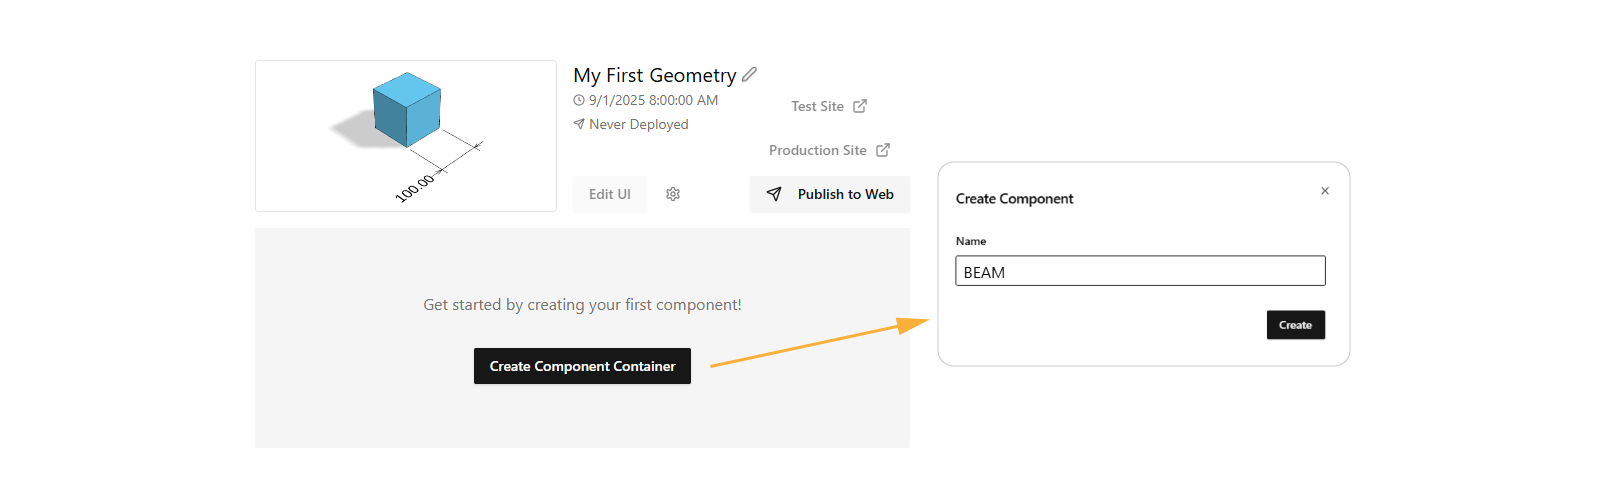The height and width of the screenshot is (500, 1600).
Task: Click the Edit UI button
Action: coord(610,194)
